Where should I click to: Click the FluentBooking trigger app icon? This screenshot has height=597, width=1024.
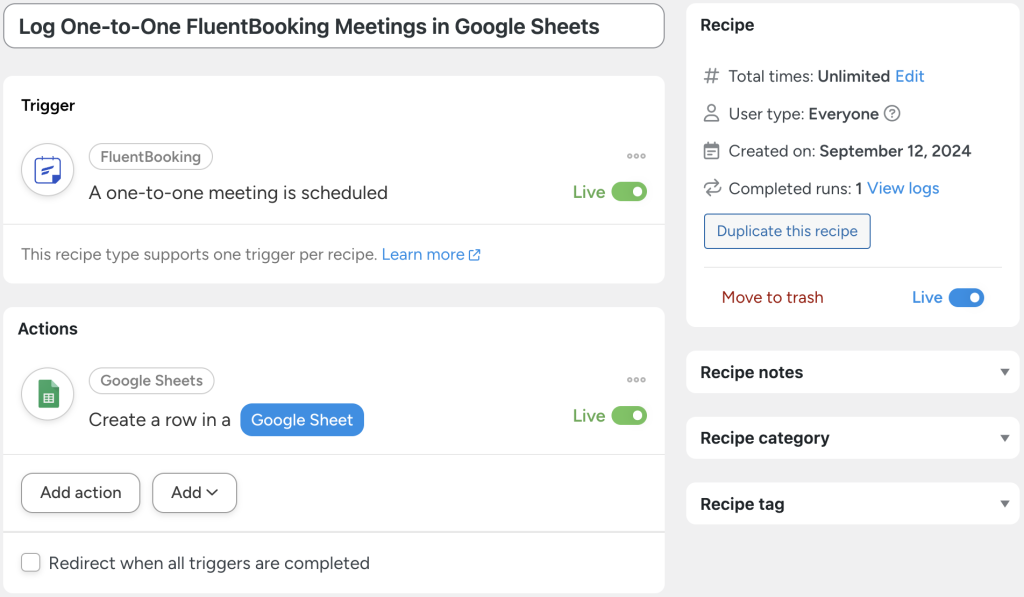(x=46, y=170)
